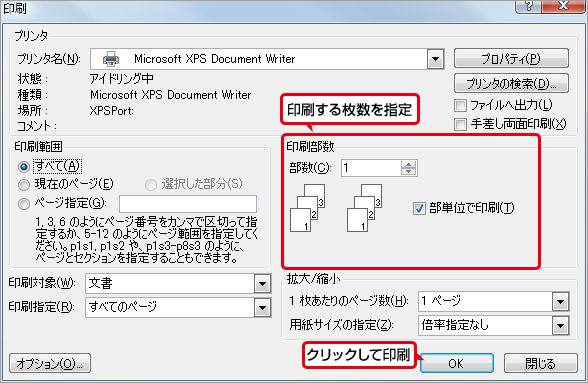588x383 pixels.
Task: Select the すべて(A) radio button
Action: coord(24,167)
